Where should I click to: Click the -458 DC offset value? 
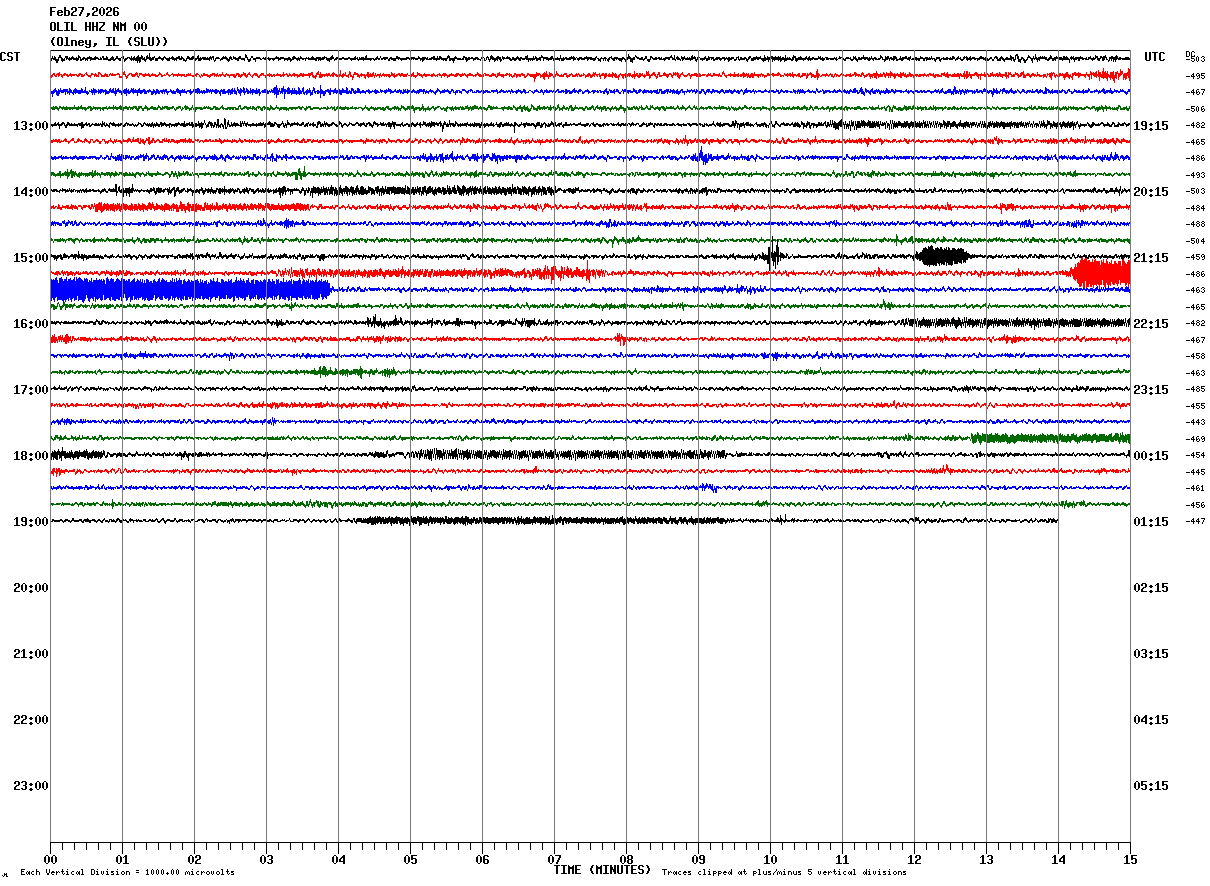[1195, 356]
